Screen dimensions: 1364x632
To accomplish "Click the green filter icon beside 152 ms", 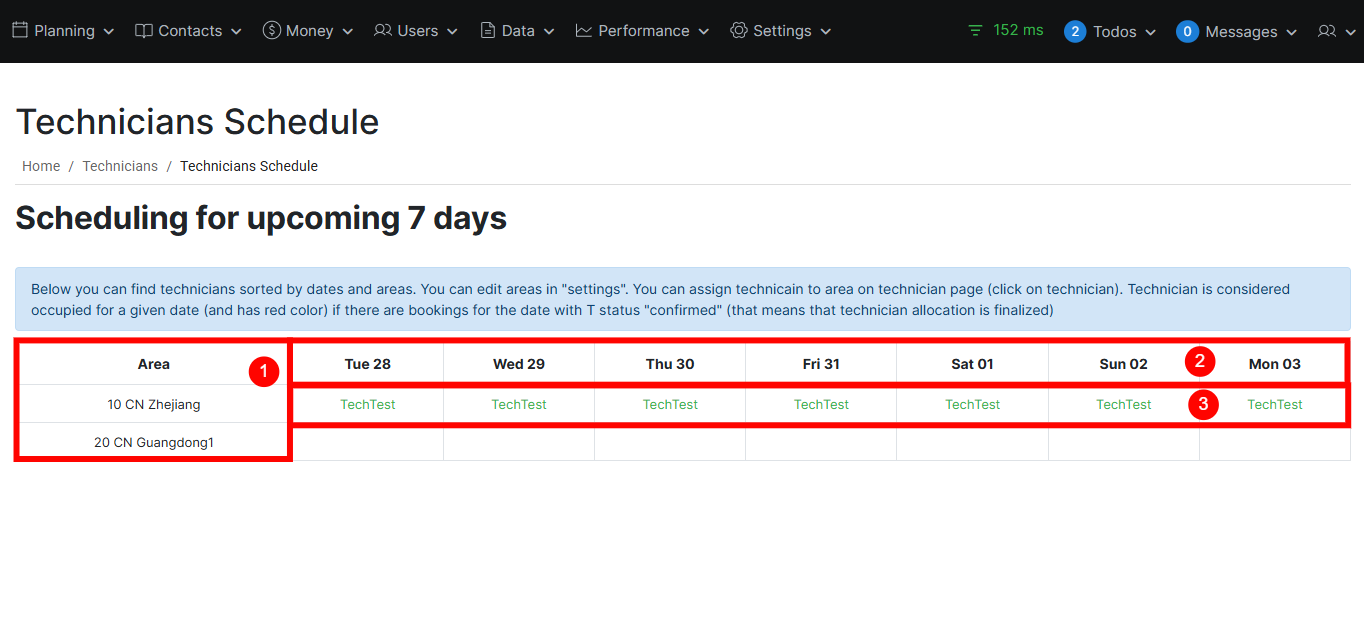I will pyautogui.click(x=976, y=31).
